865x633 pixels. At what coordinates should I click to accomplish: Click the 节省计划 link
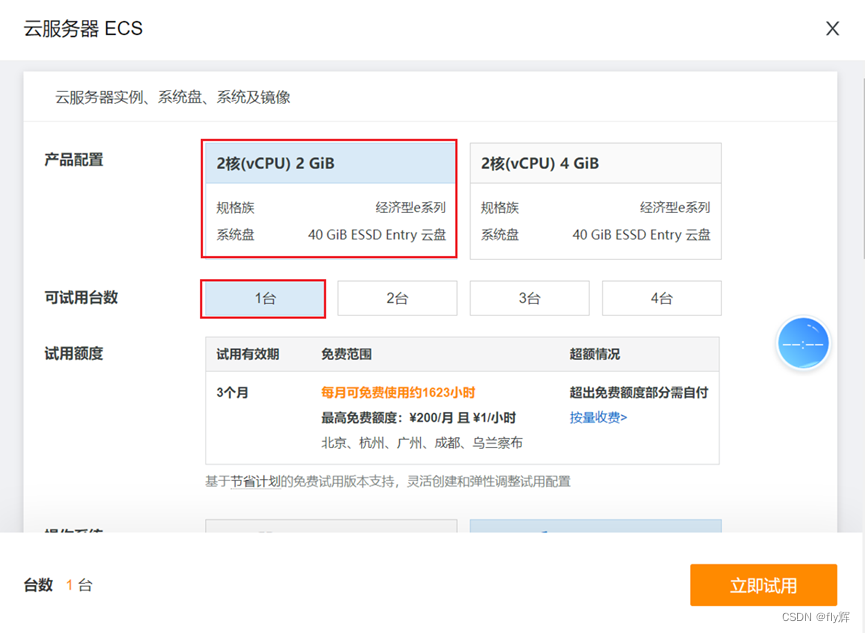[256, 482]
